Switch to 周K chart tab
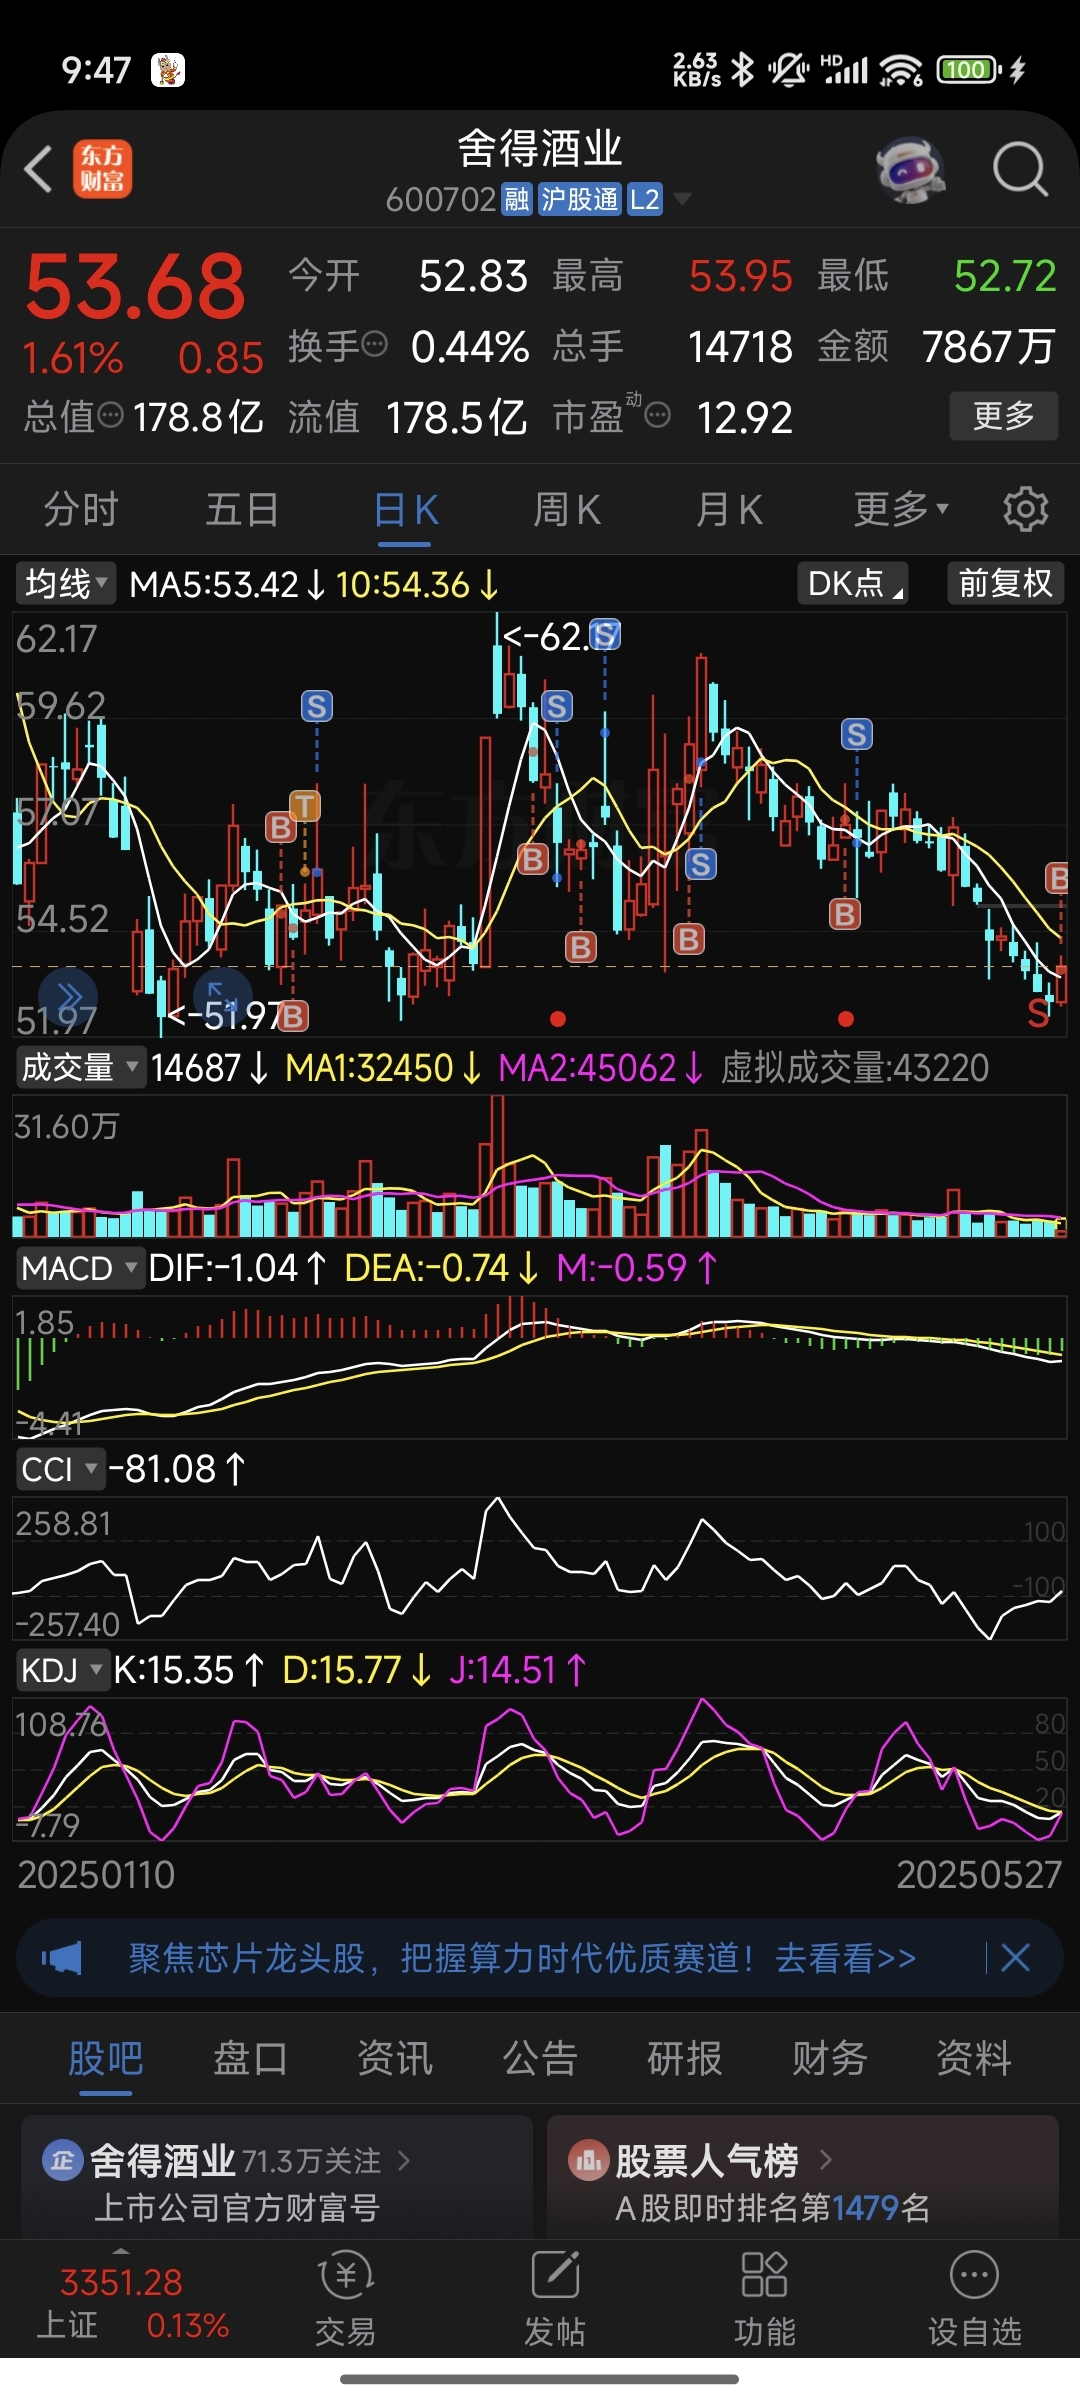This screenshot has width=1080, height=2400. [567, 509]
